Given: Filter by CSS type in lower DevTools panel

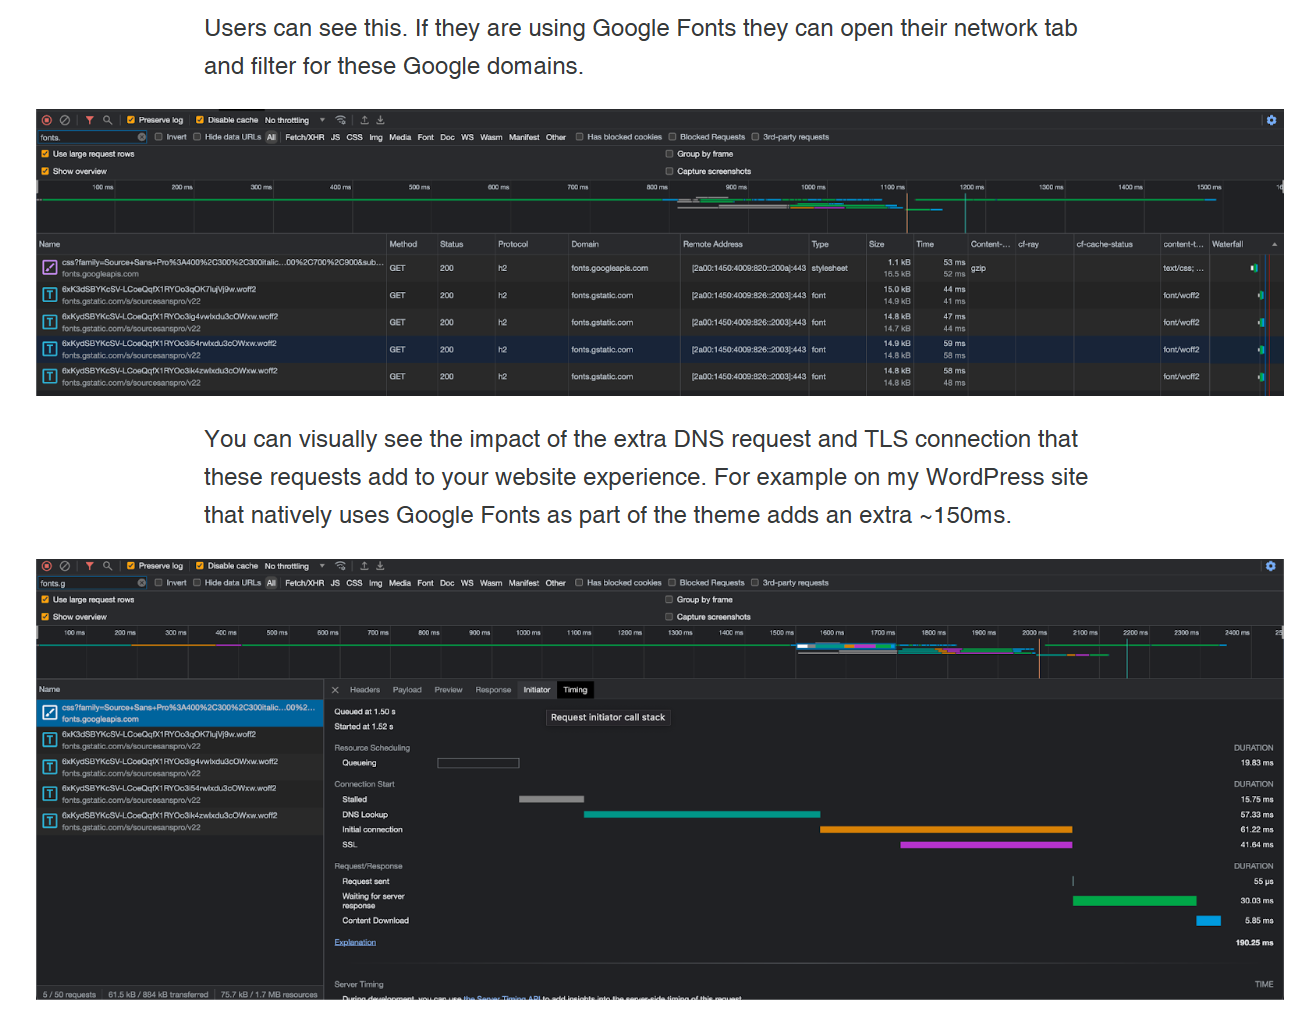Looking at the screenshot, I should tap(354, 583).
